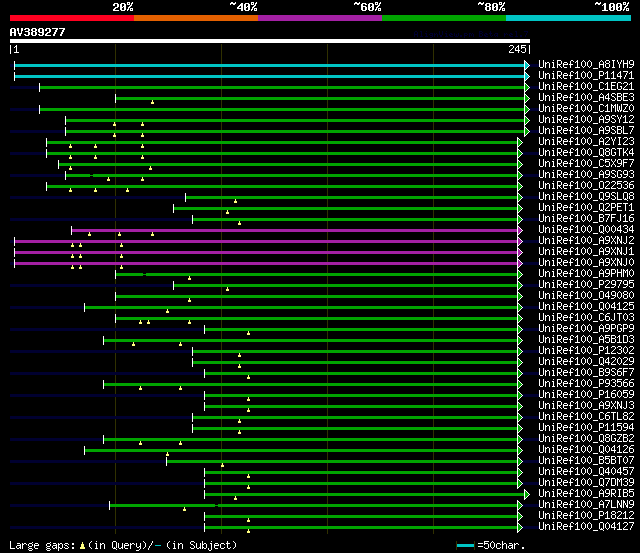Select UniRef100_A9XNJ2 text
The height and width of the screenshot is (553, 640).
pyautogui.click(x=586, y=241)
